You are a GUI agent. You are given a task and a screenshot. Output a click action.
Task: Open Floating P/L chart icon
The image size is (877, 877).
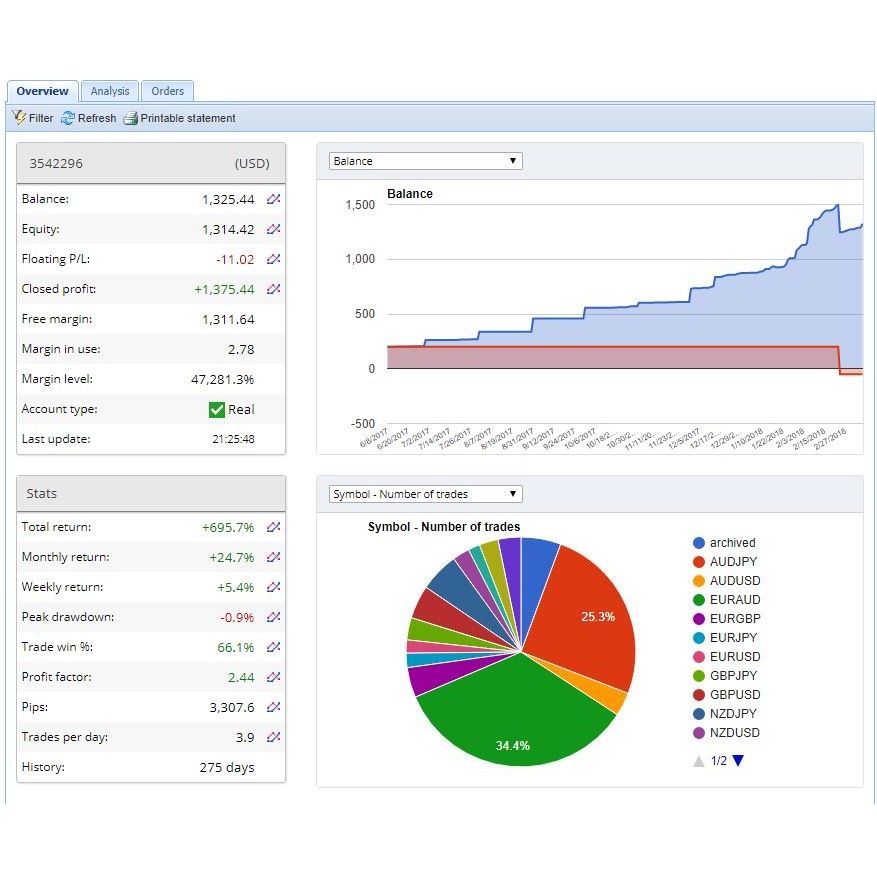[274, 260]
